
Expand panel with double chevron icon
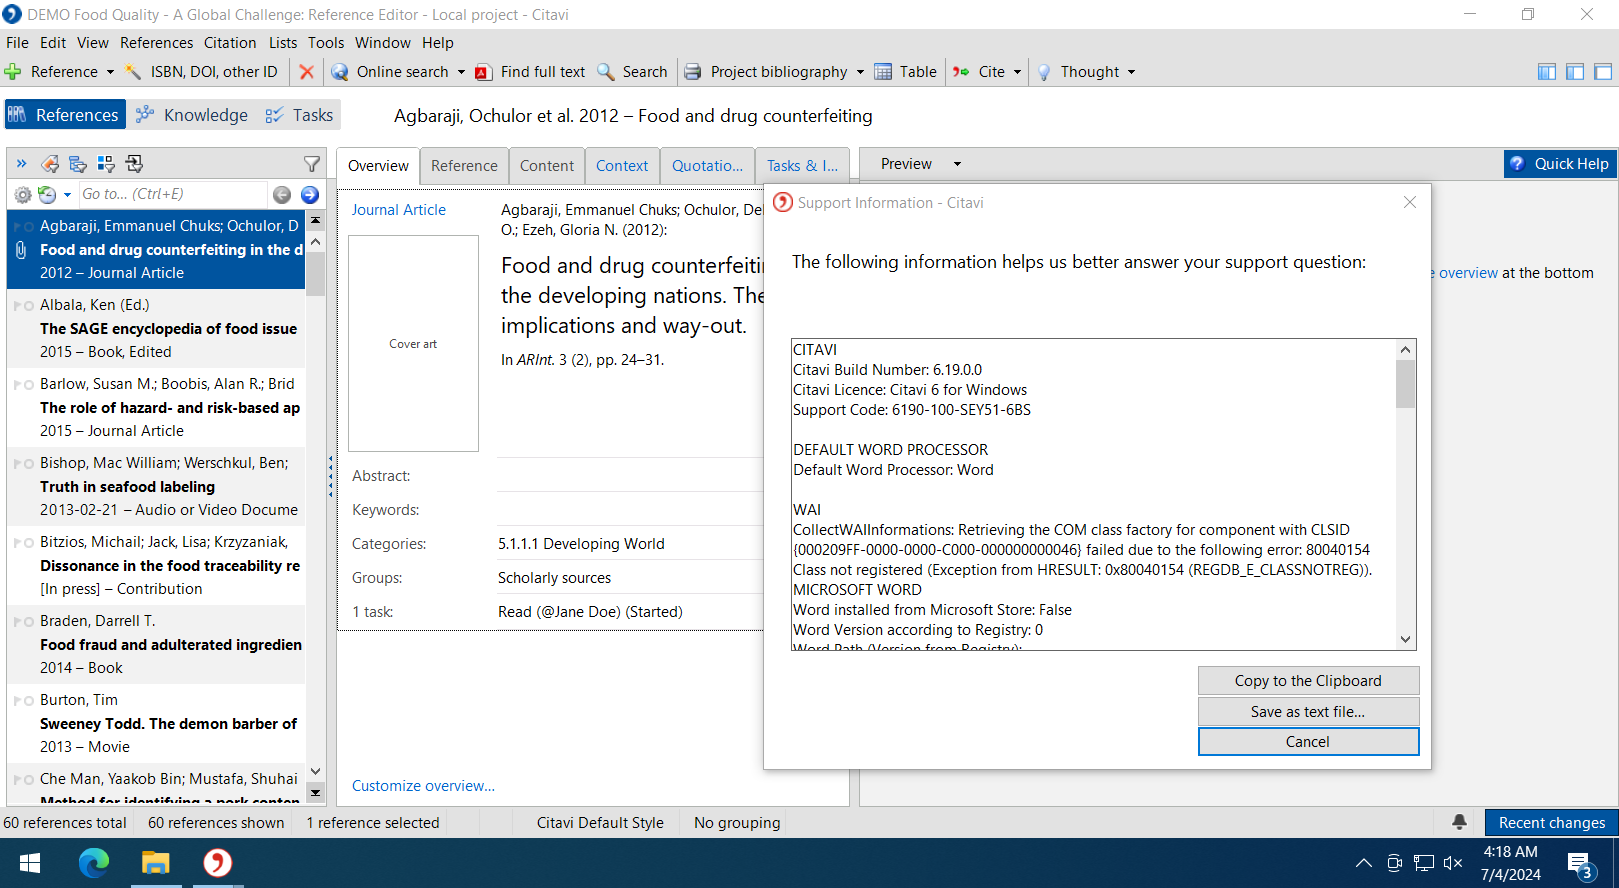pos(22,163)
